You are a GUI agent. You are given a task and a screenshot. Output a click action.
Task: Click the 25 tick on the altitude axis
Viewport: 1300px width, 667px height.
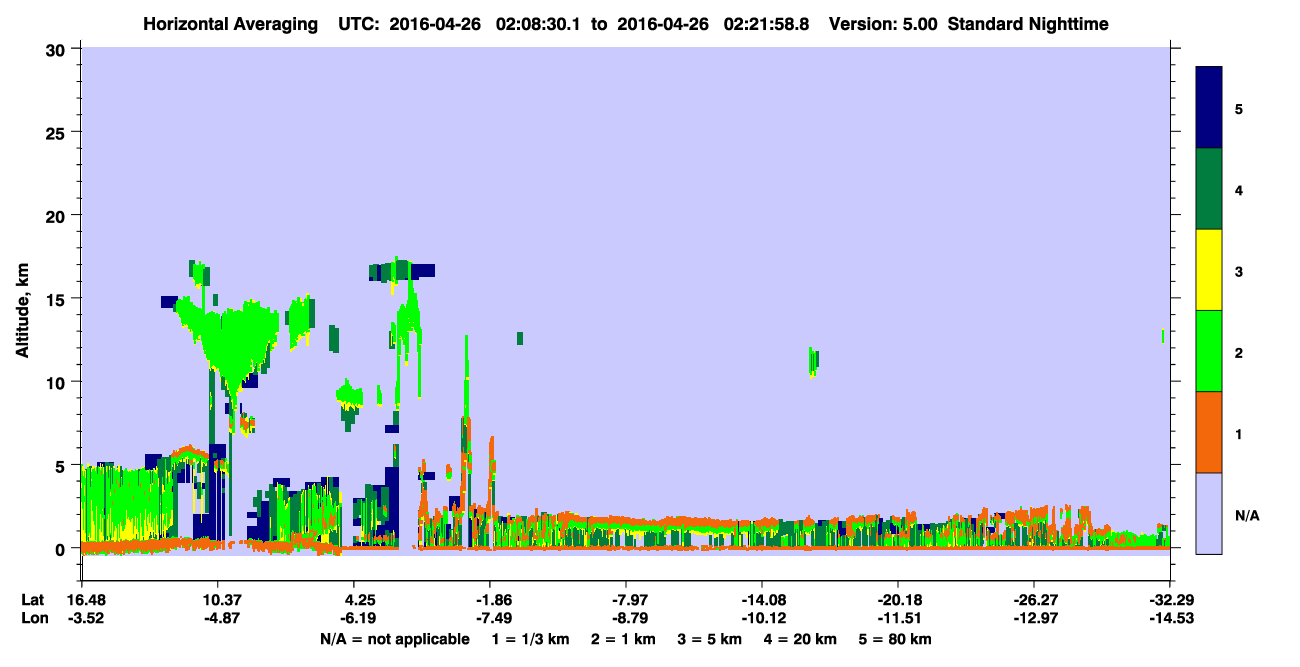click(57, 132)
